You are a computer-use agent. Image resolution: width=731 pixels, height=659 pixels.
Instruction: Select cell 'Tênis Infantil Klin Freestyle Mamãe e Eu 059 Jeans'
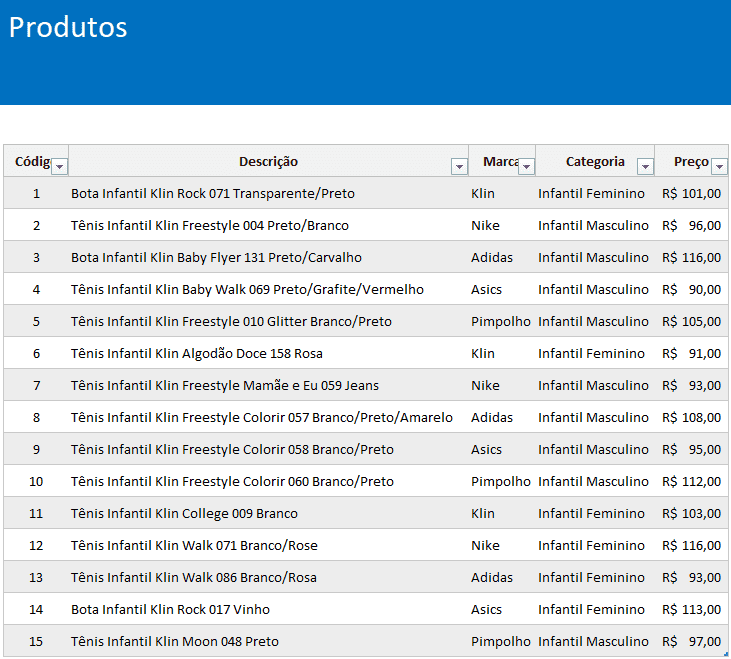click(x=269, y=385)
